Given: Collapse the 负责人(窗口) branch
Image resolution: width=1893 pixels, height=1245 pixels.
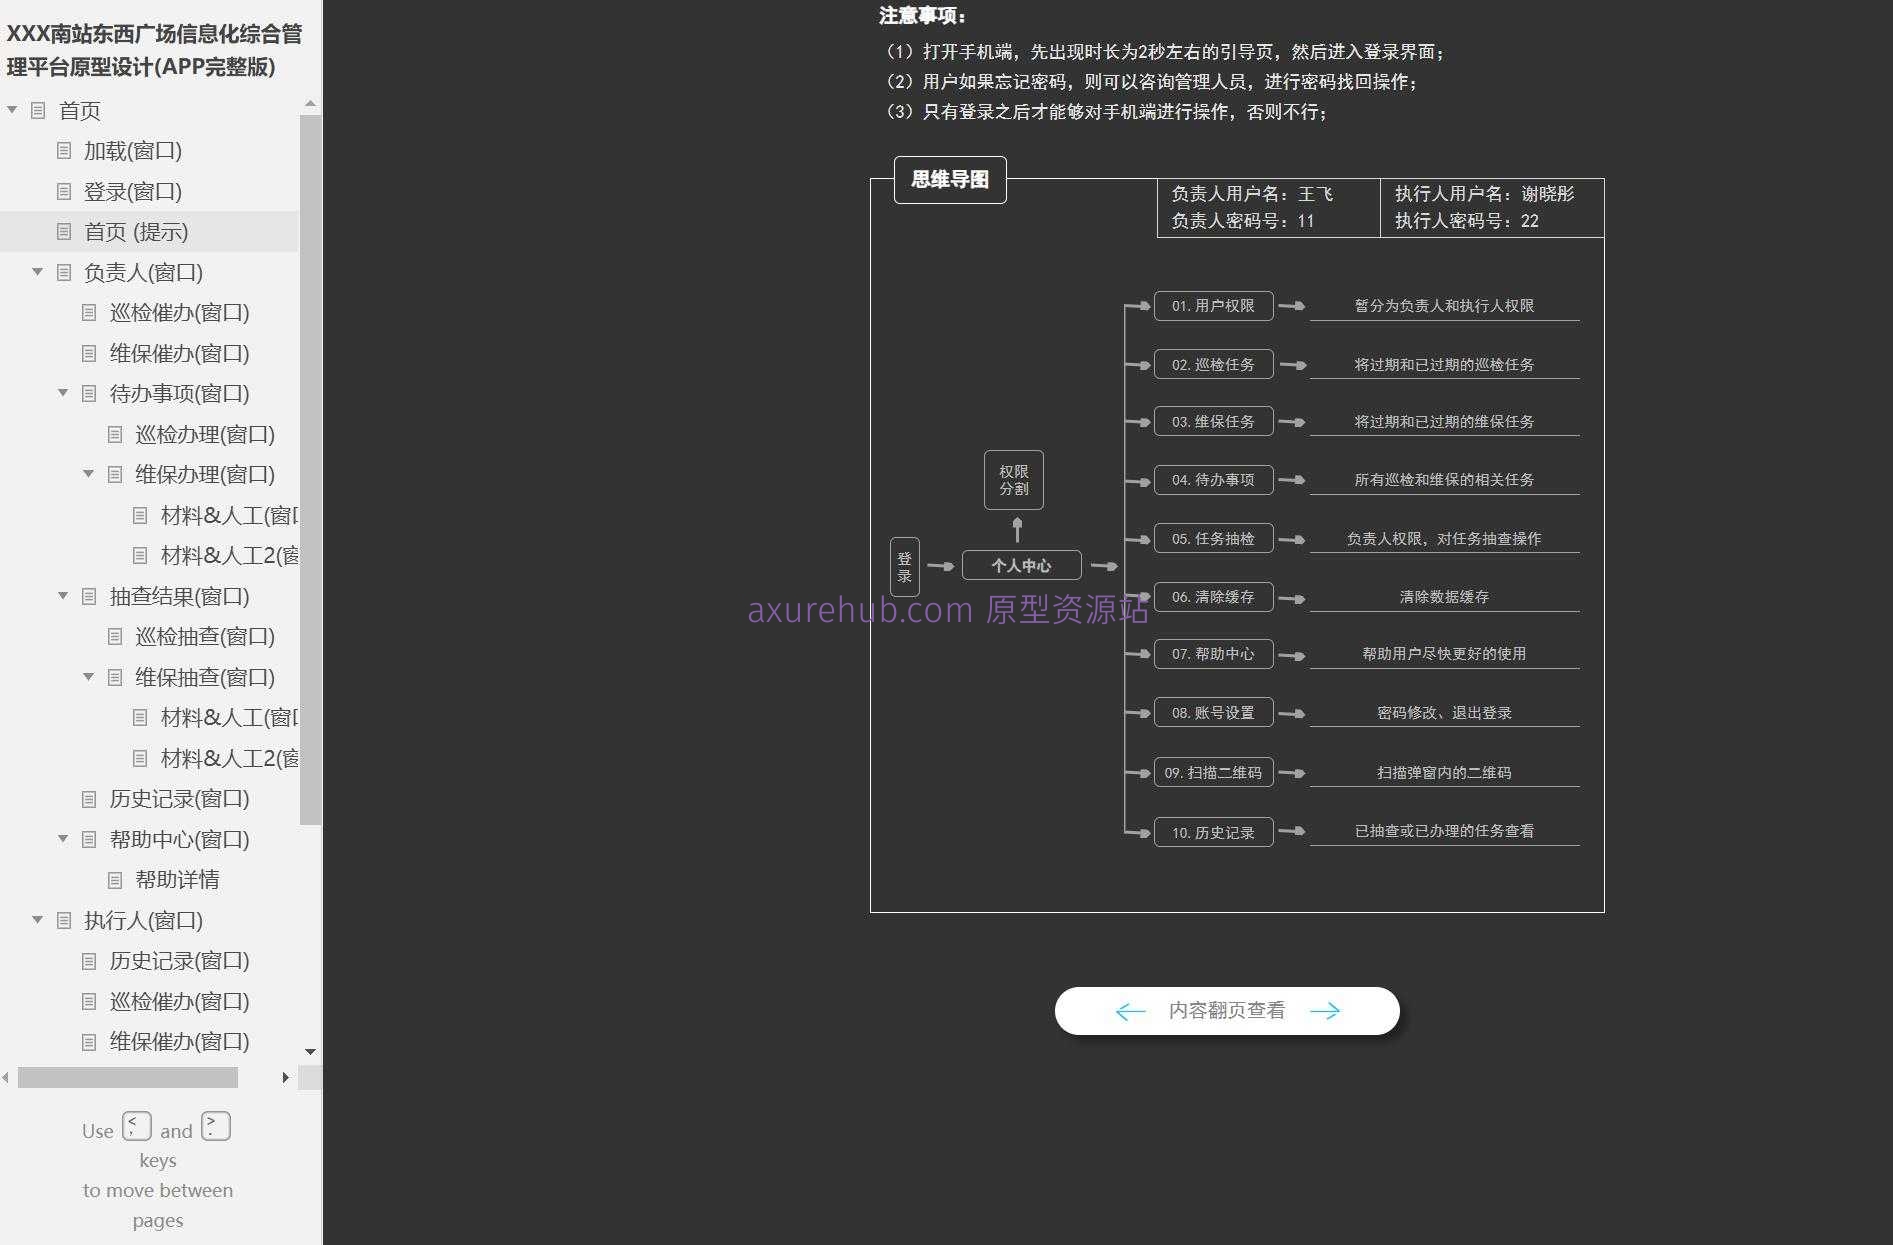Looking at the screenshot, I should 37,272.
